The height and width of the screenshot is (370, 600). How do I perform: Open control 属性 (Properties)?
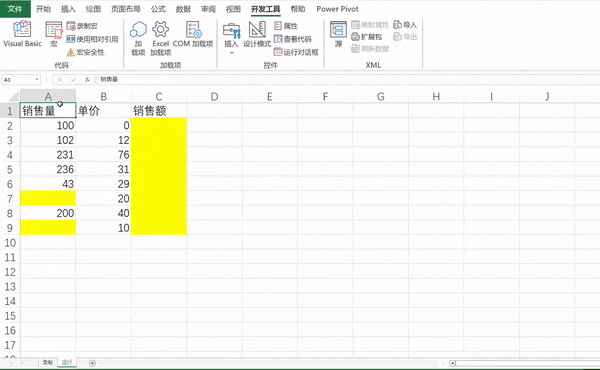[x=286, y=26]
